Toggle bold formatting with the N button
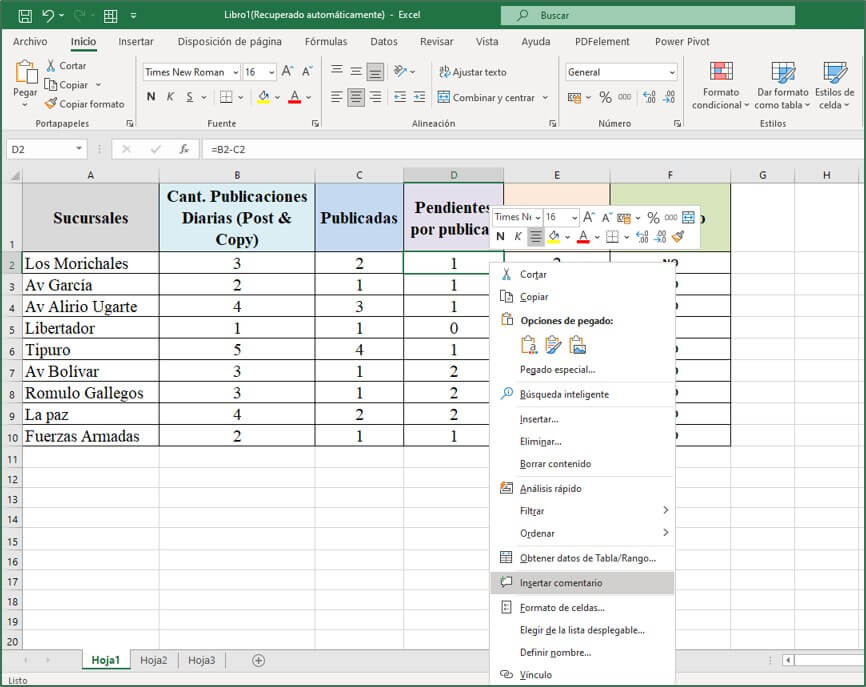The height and width of the screenshot is (687, 866). (x=151, y=97)
